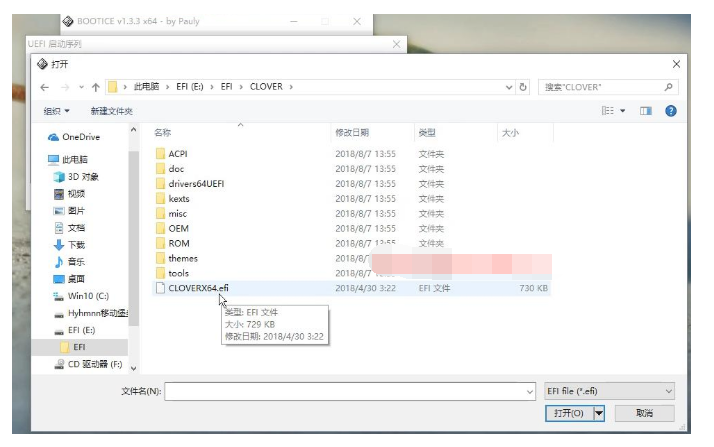The height and width of the screenshot is (447, 714).
Task: Open 文档 in navigation pane
Action: 69,228
